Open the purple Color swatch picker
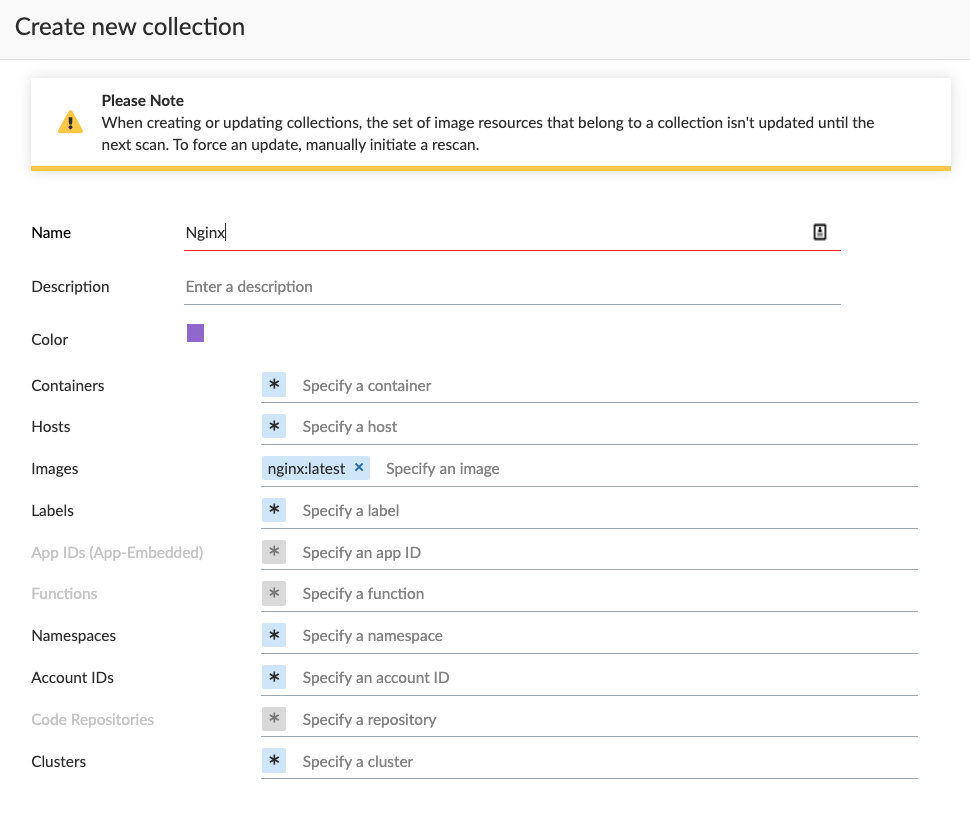This screenshot has height=828, width=970. point(195,333)
